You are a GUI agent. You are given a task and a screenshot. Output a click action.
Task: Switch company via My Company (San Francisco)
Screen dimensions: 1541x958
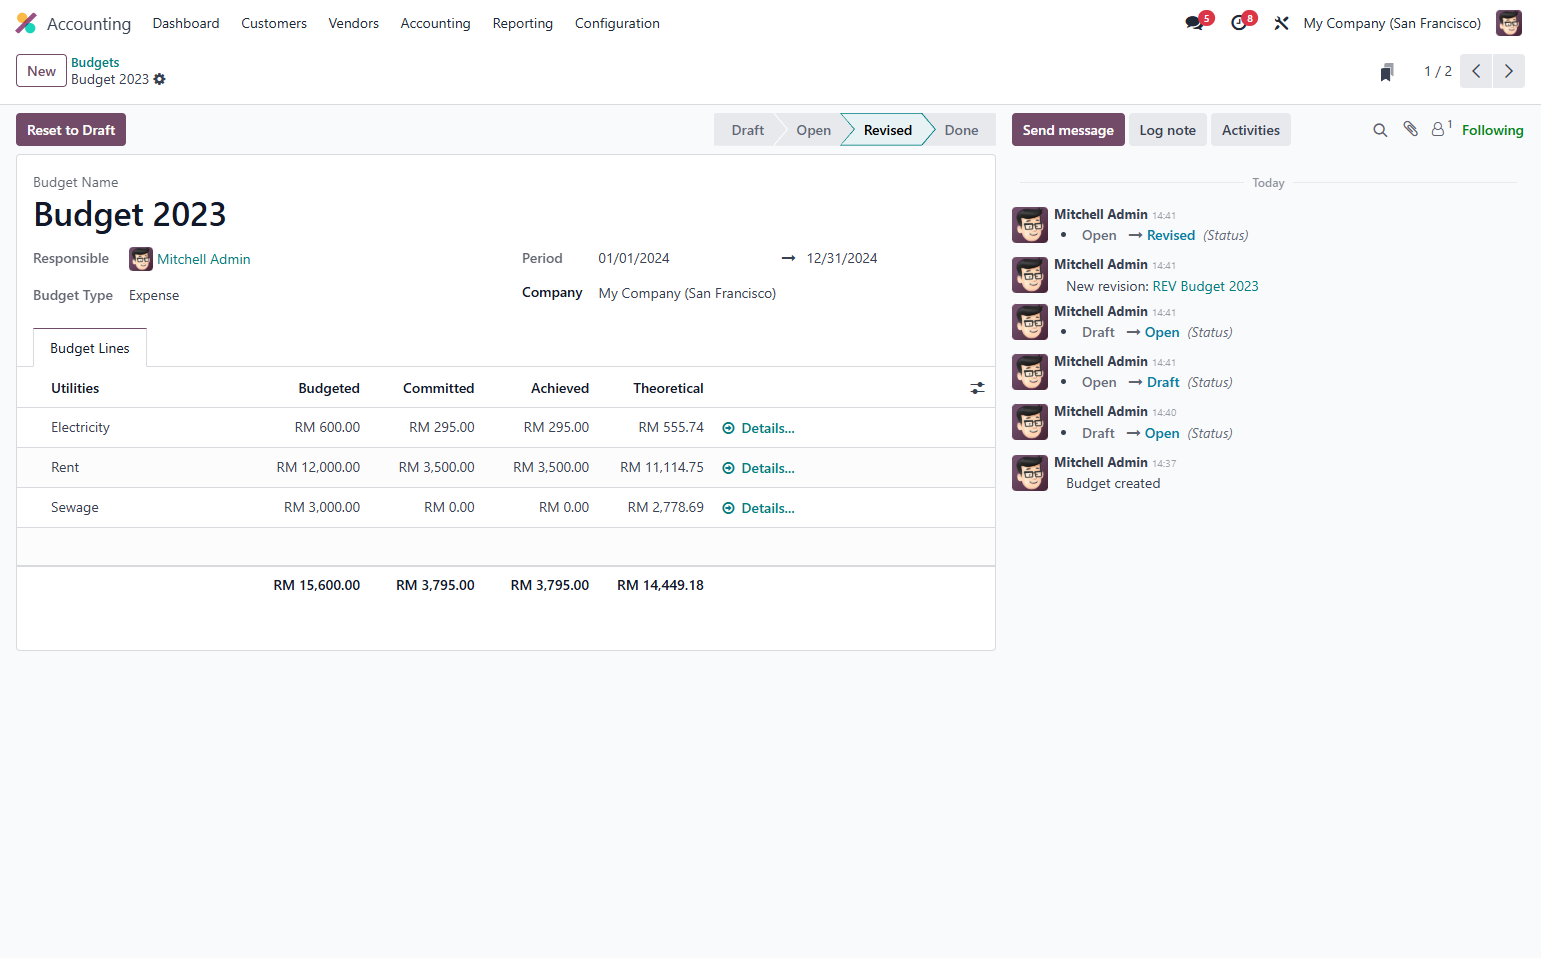click(1392, 23)
